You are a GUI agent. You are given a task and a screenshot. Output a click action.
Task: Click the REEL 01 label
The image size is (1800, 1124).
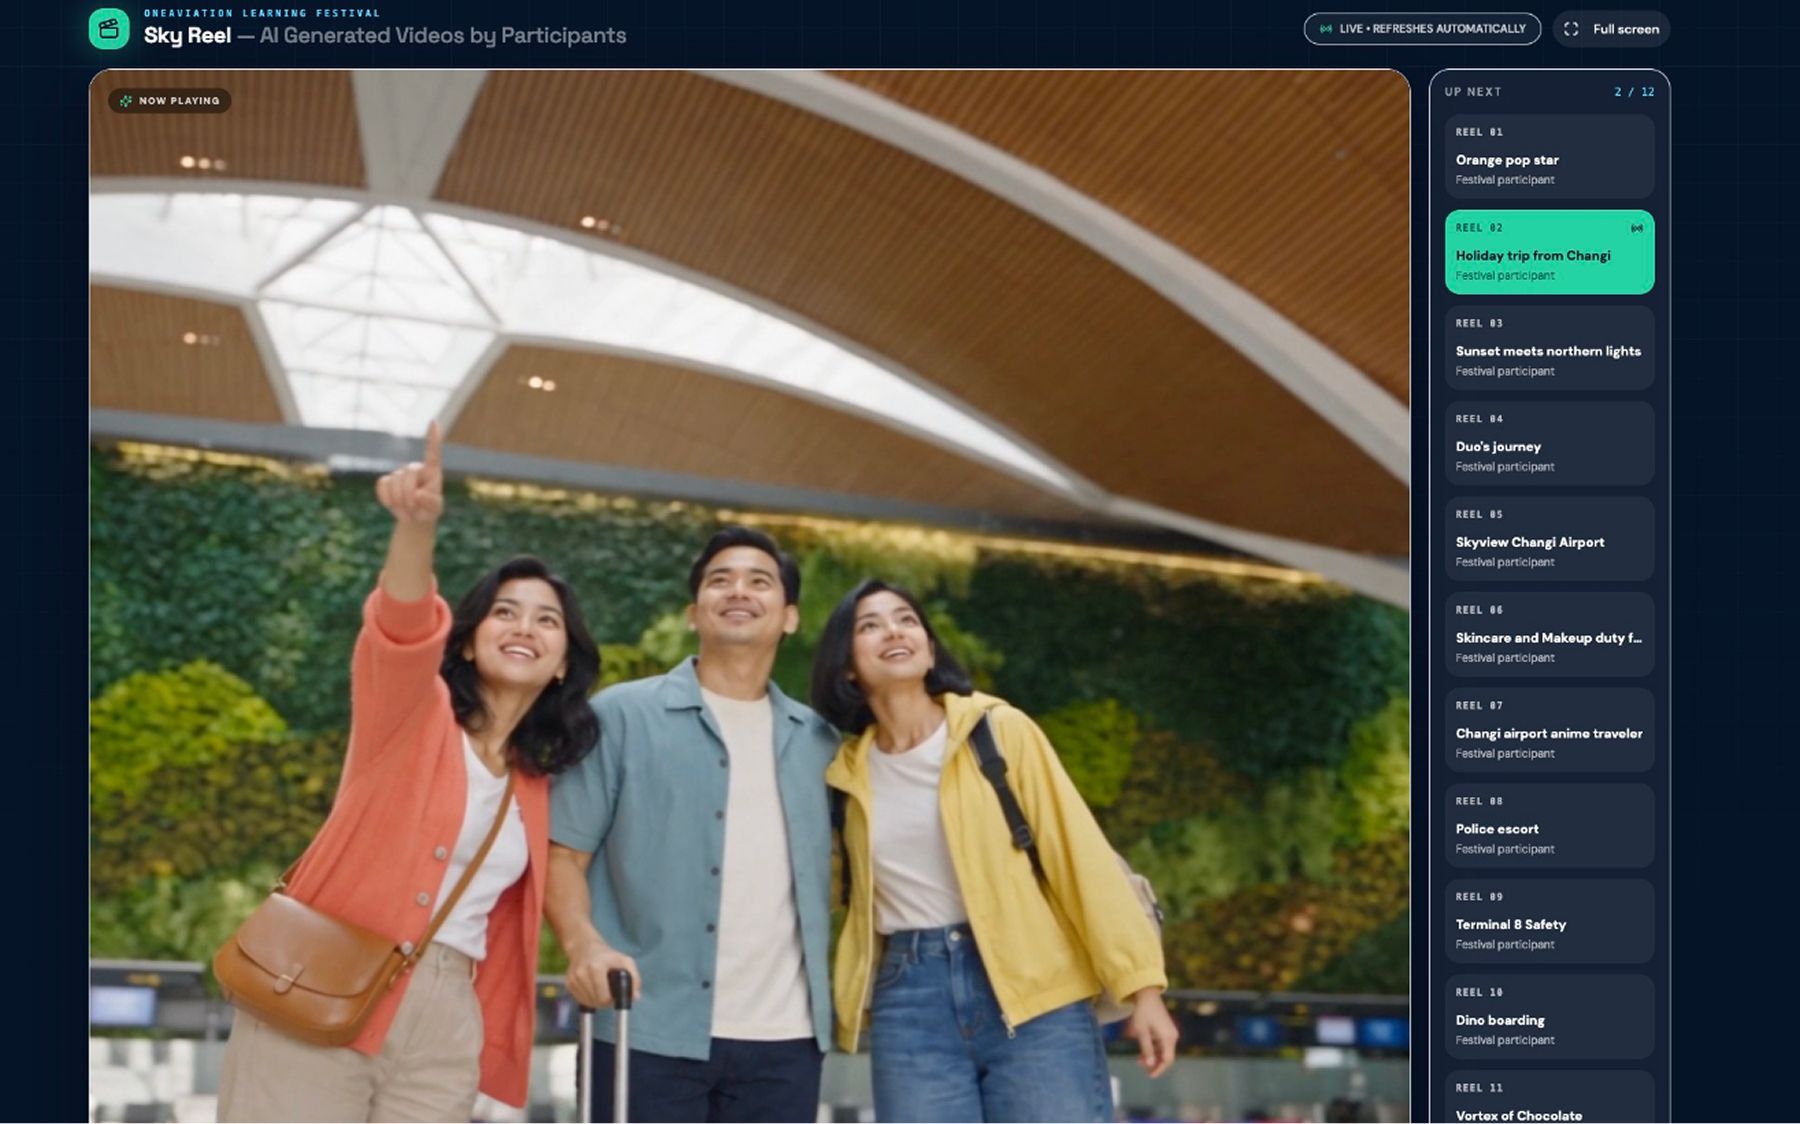[1479, 132]
